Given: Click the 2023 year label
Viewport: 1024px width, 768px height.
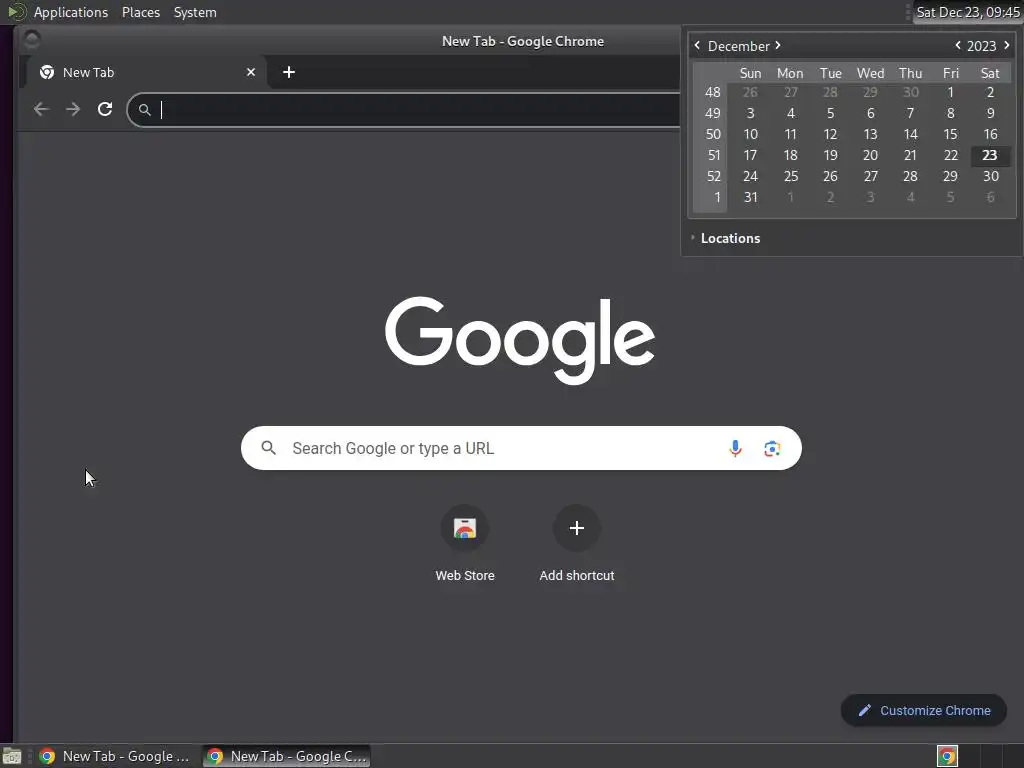Looking at the screenshot, I should (981, 46).
